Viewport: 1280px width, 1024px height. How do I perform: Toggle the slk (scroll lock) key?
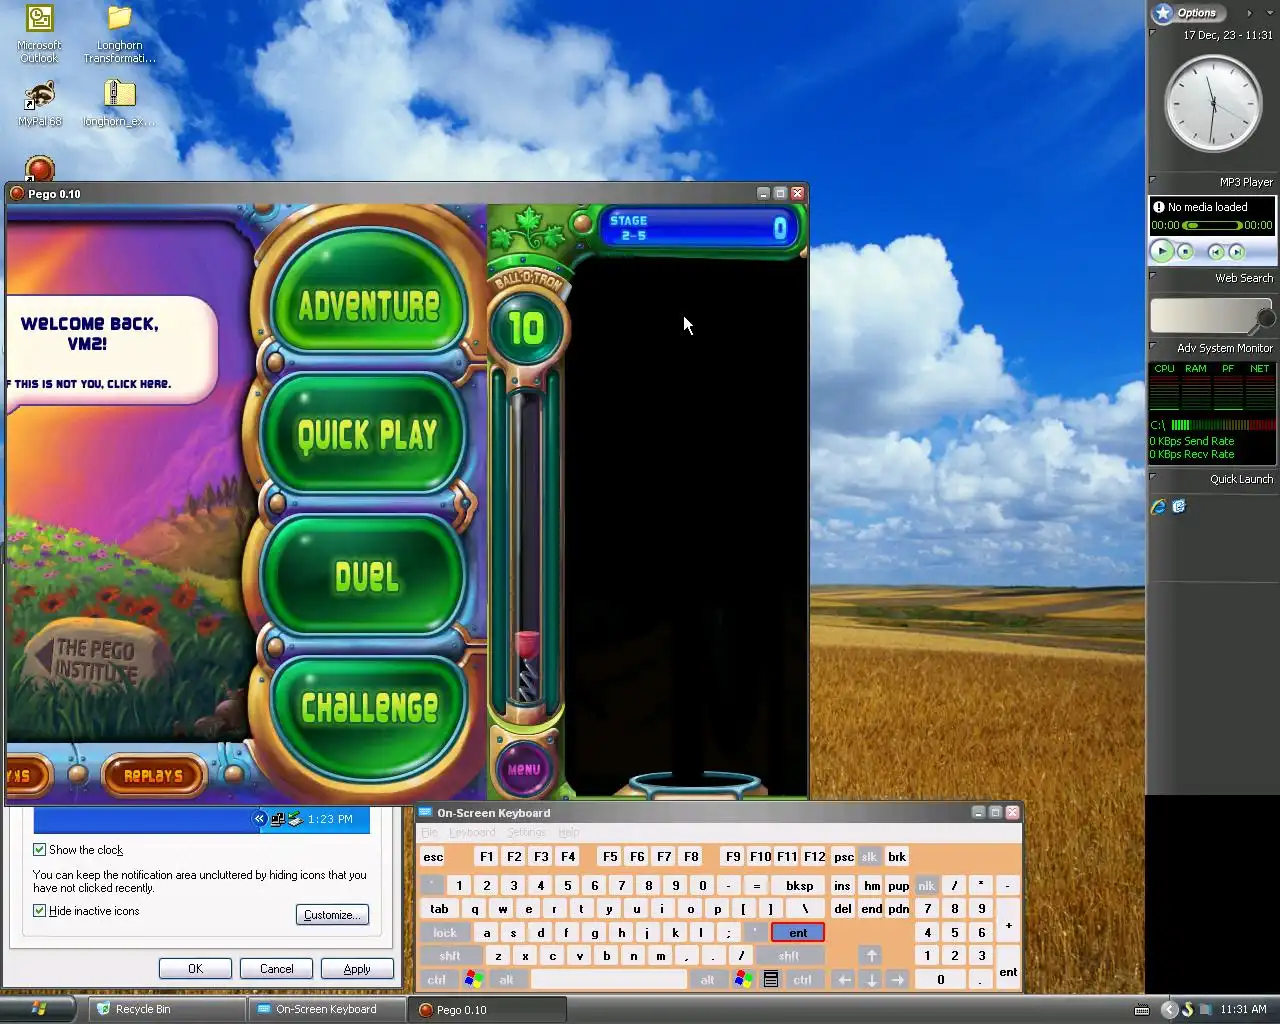click(869, 857)
